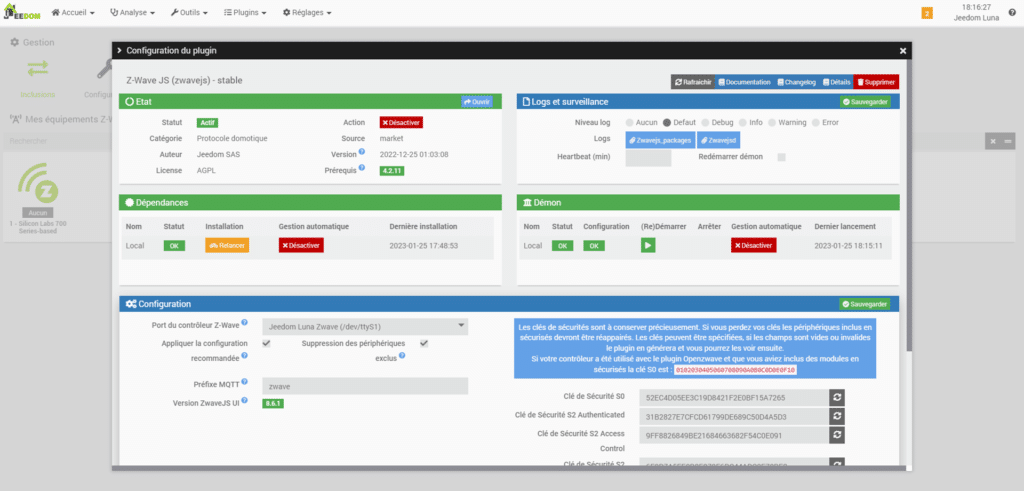Click the Port du contrôleur help icon
Viewport: 1024px width, 491px height.
tap(244, 323)
